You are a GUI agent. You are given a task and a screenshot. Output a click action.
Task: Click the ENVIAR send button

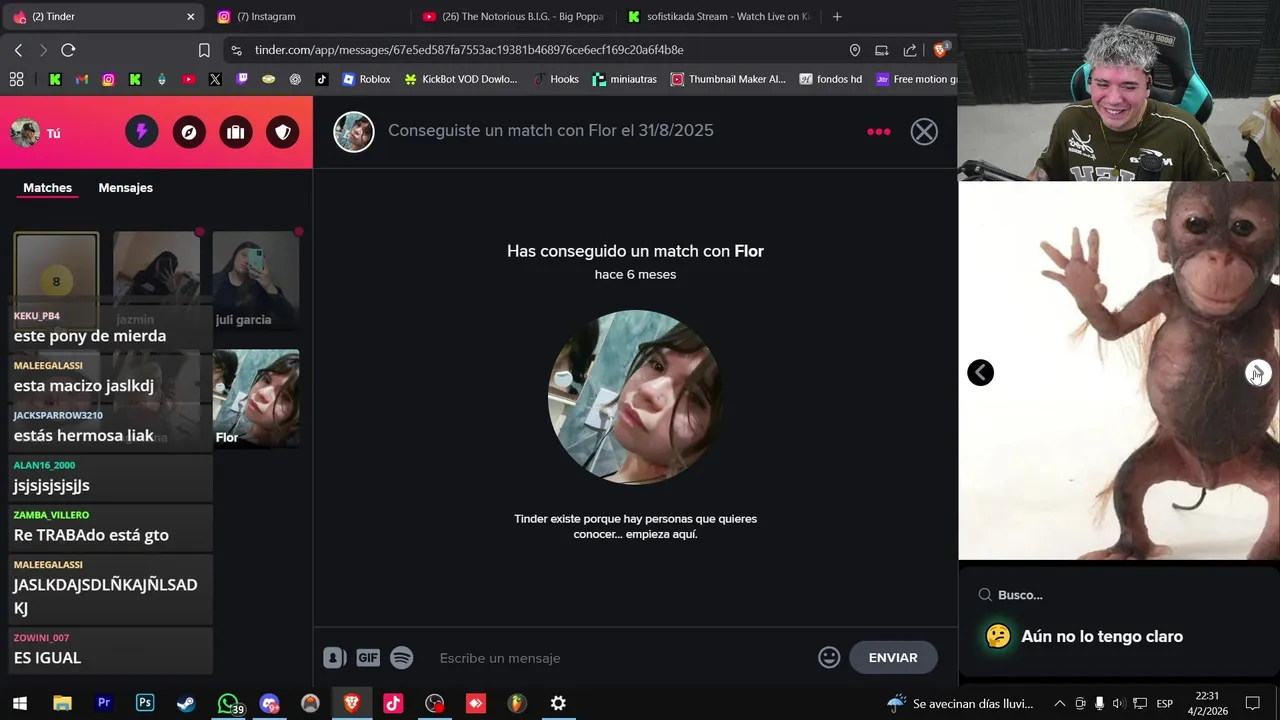click(x=893, y=657)
